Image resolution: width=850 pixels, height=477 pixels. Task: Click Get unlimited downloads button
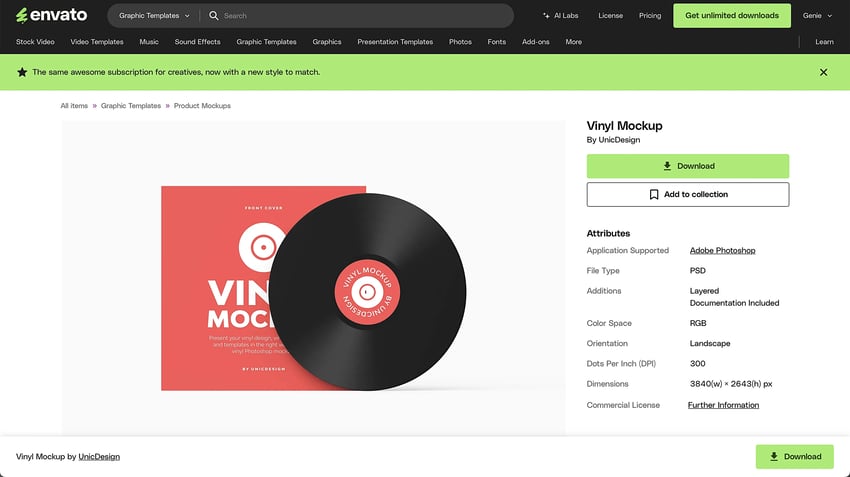point(732,16)
